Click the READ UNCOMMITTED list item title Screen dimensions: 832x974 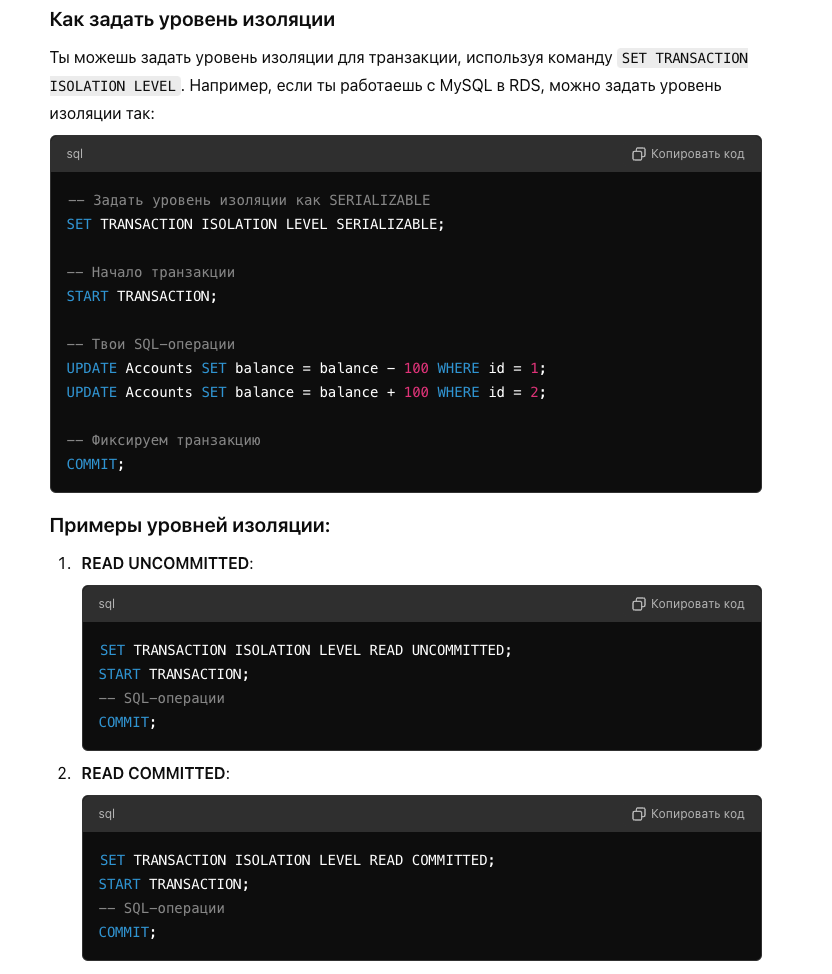coord(167,563)
